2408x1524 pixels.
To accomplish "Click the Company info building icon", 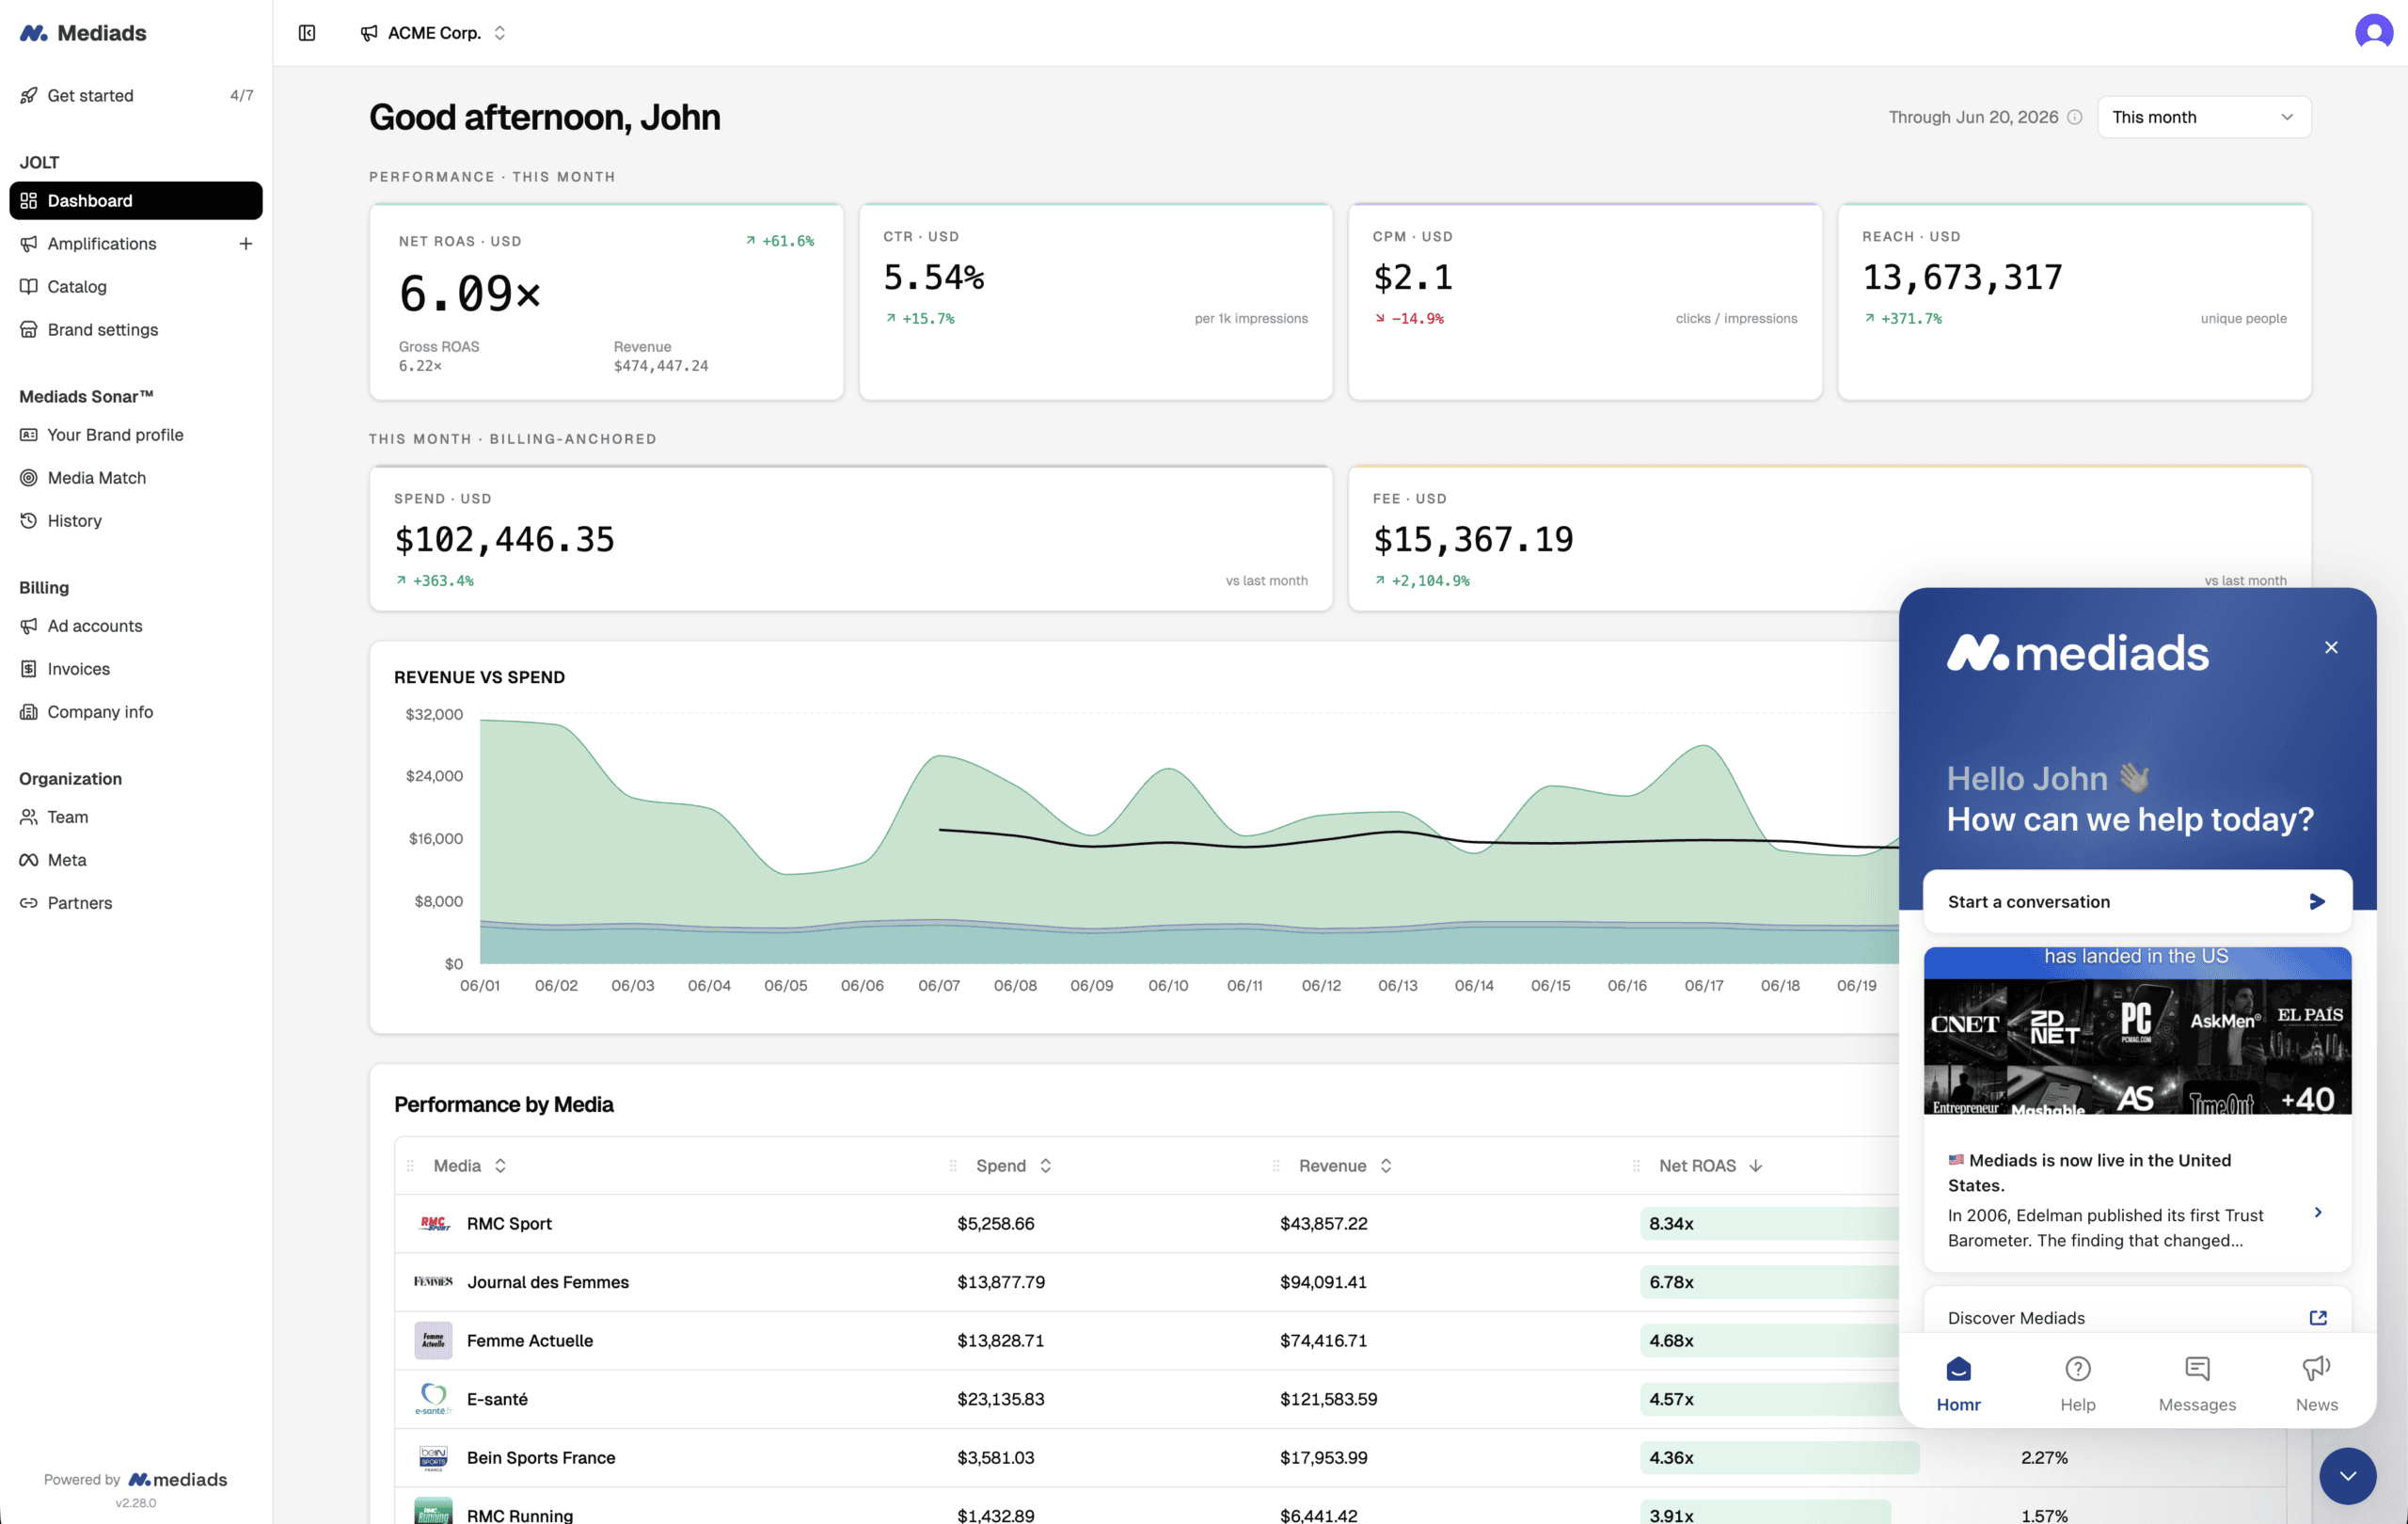I will pos(29,711).
